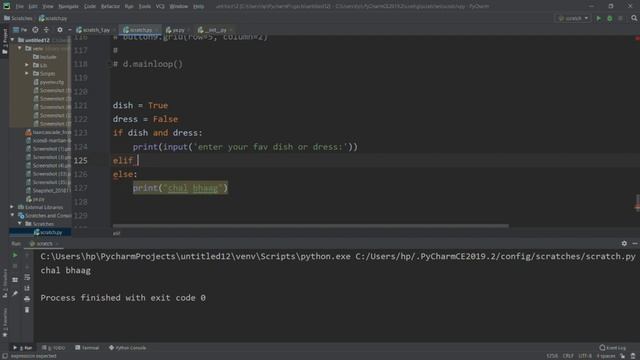Click the collapse-all icon in Project panel header
The width and height of the screenshot is (640, 360).
click(46, 30)
